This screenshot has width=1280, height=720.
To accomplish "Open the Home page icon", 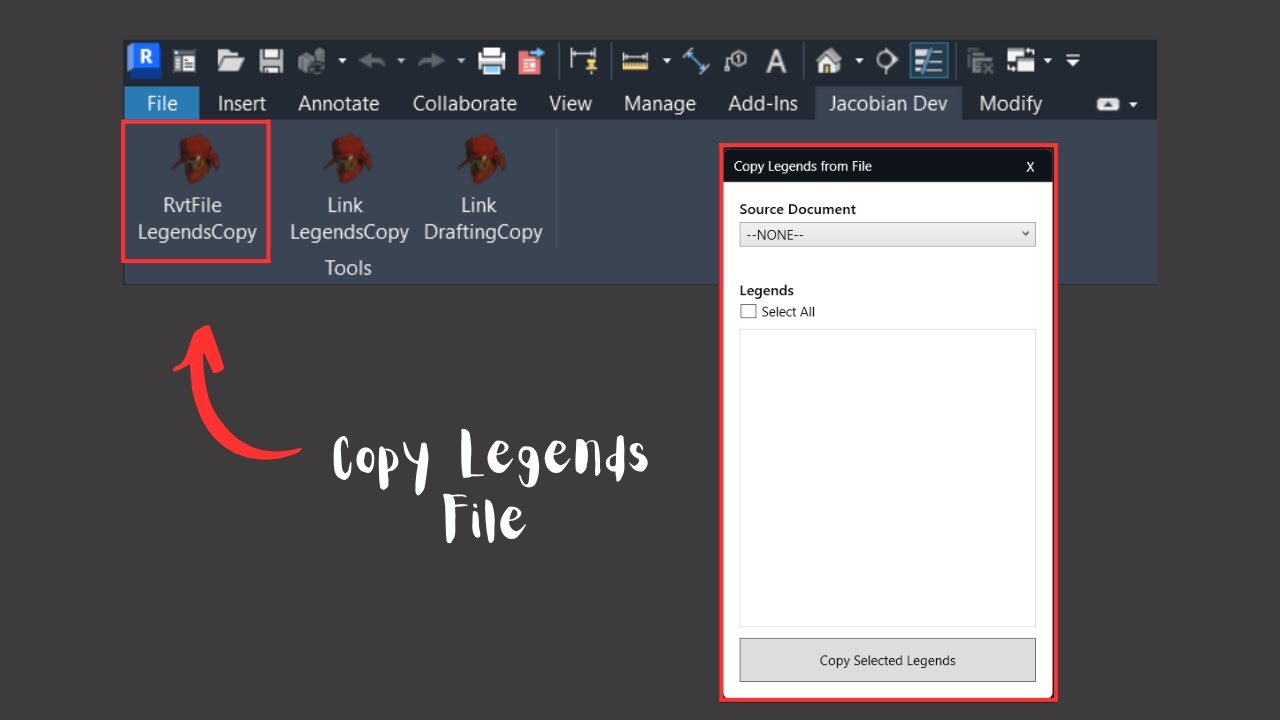I will pos(185,61).
